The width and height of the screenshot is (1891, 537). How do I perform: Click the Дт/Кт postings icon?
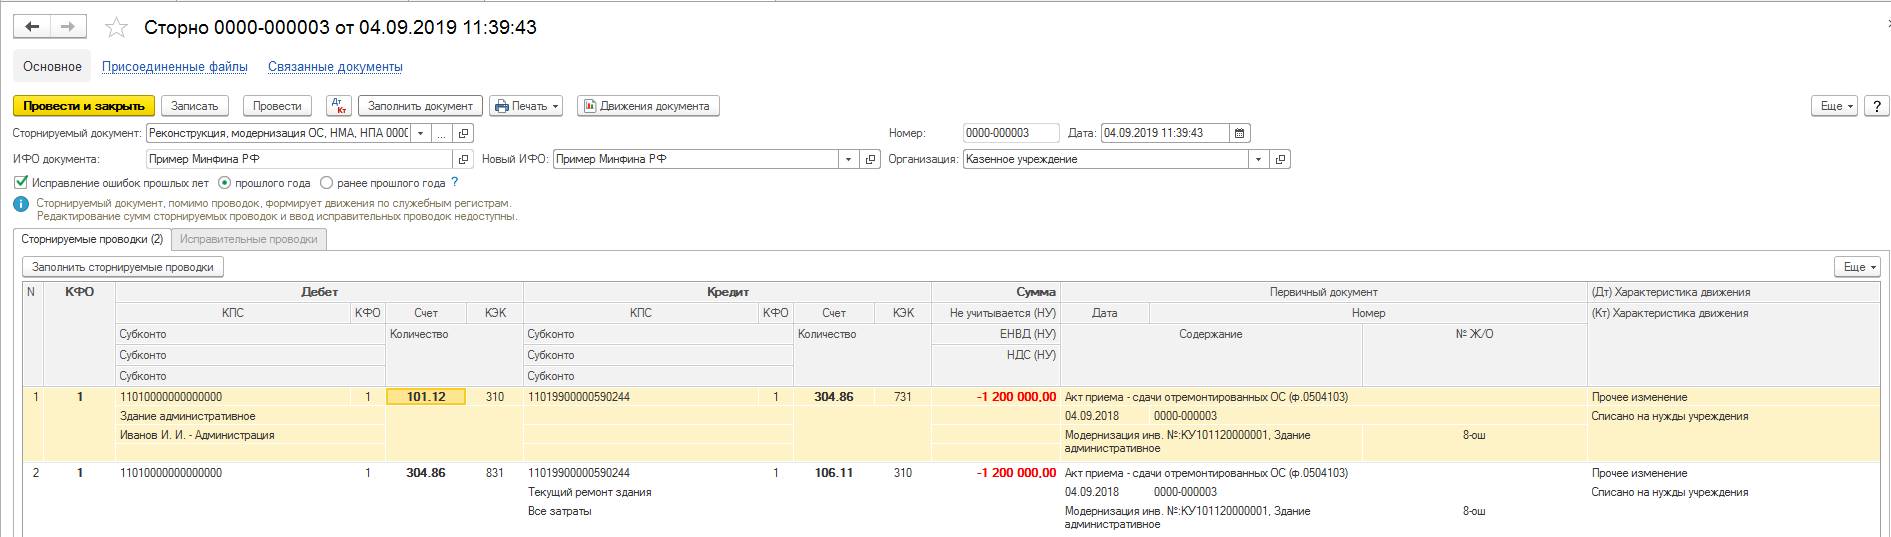[339, 106]
